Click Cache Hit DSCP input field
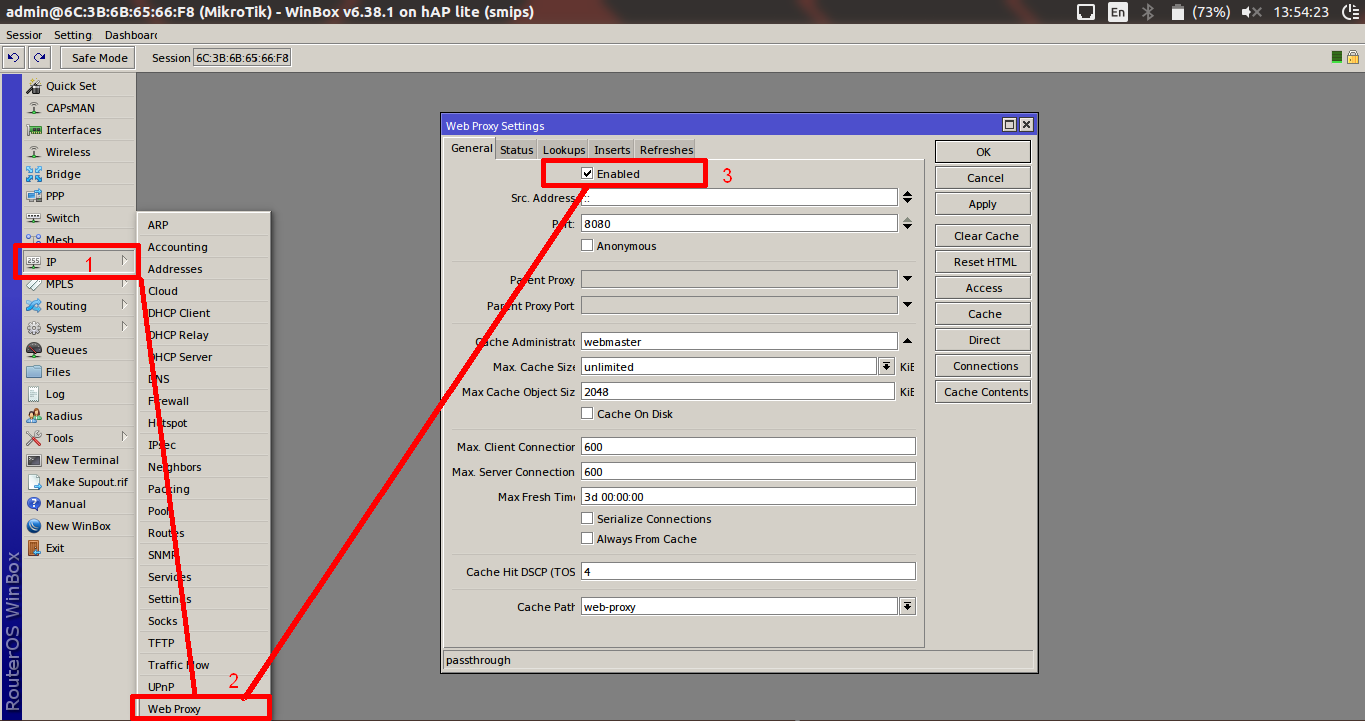 (x=748, y=571)
